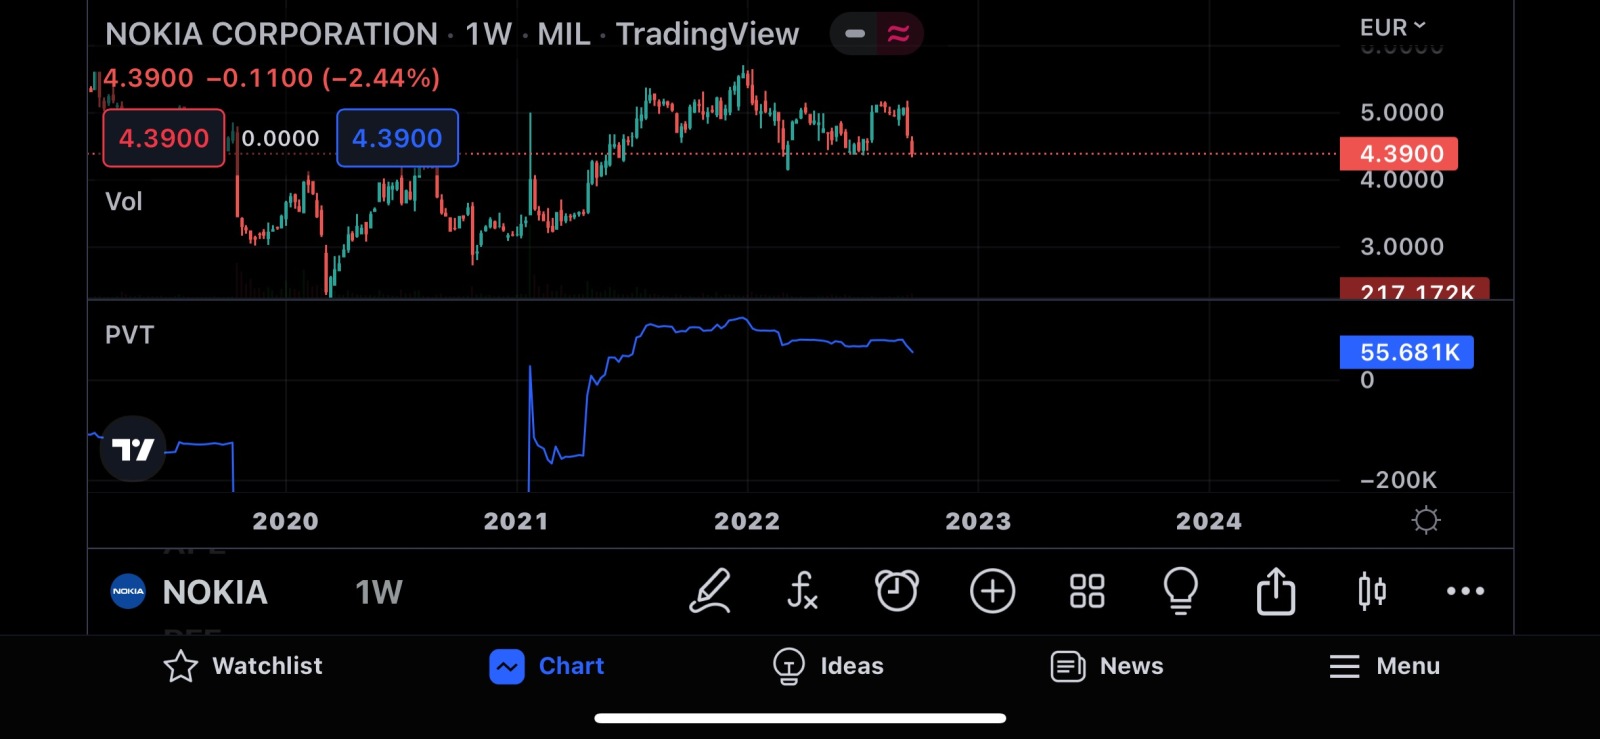The width and height of the screenshot is (1600, 739).
Task: Switch to the News tab
Action: tap(1107, 666)
